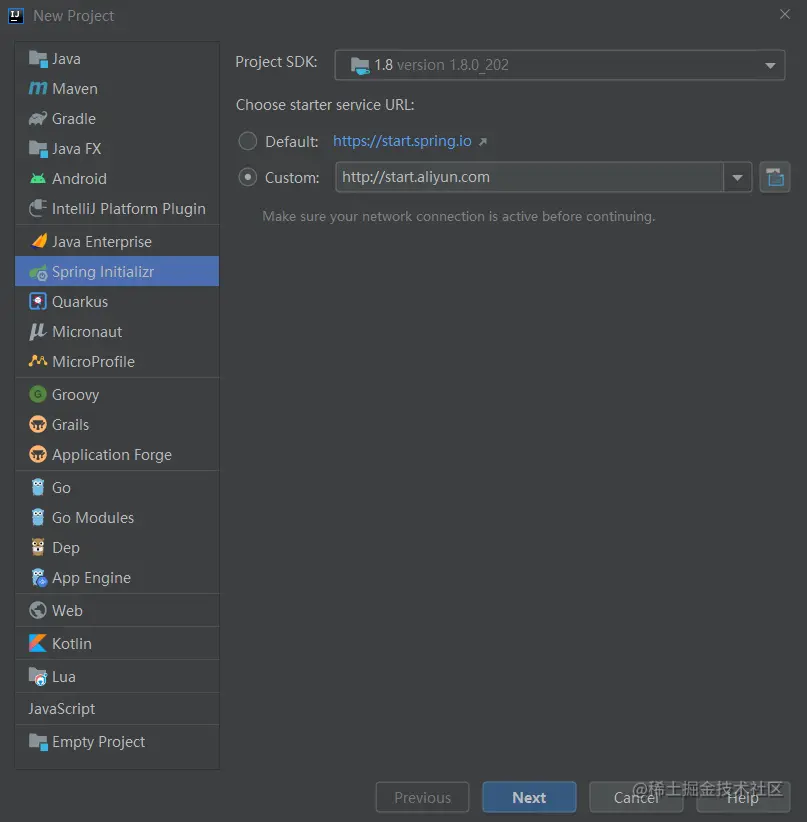
Task: Click the Application Forge icon
Action: [38, 455]
